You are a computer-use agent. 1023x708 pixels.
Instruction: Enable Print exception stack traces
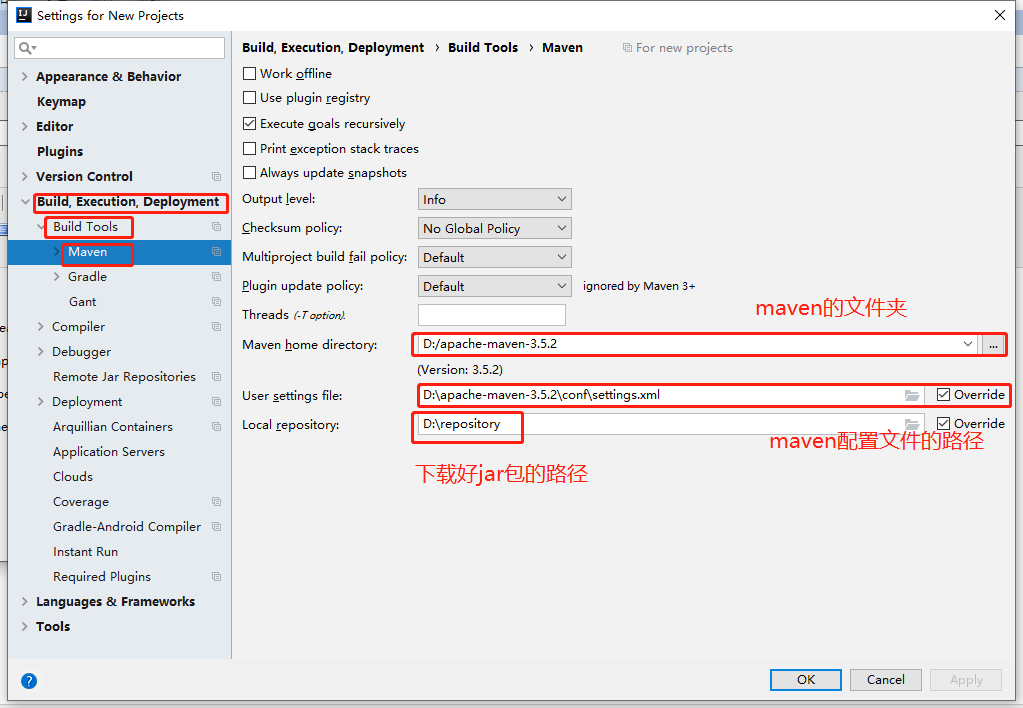coord(249,149)
